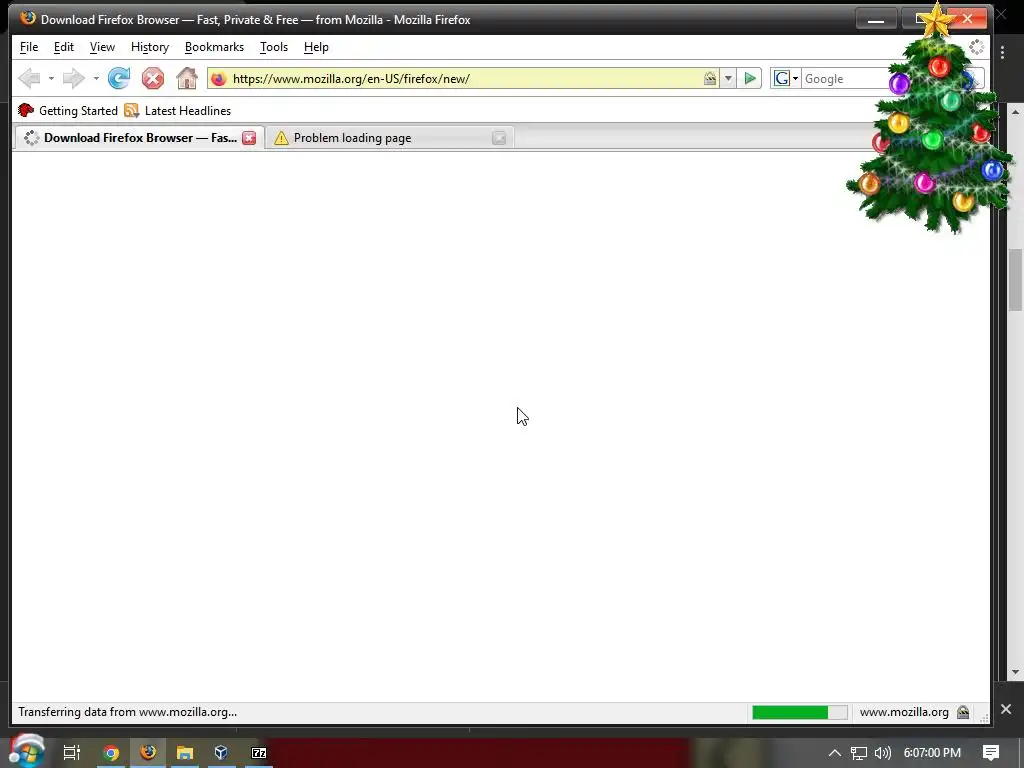Image resolution: width=1024 pixels, height=768 pixels.
Task: Open the File menu
Action: click(29, 47)
